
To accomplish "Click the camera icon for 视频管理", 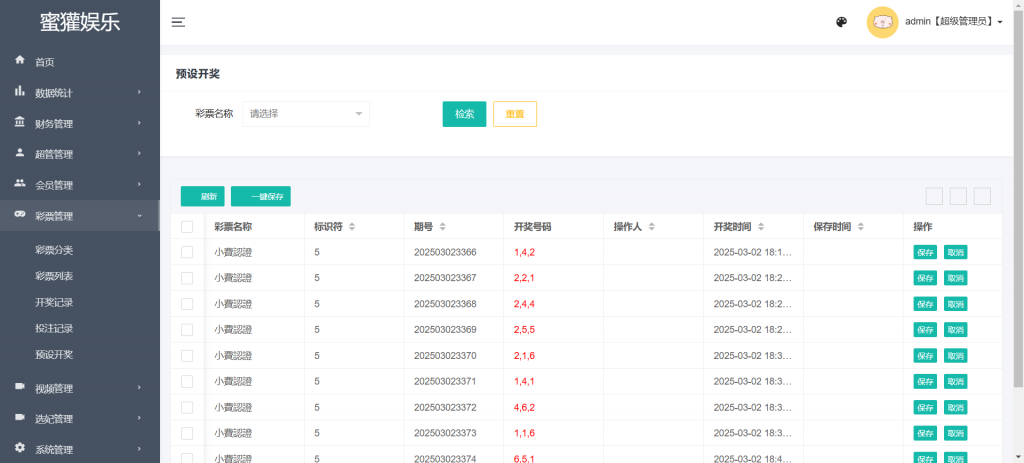I will click(20, 387).
